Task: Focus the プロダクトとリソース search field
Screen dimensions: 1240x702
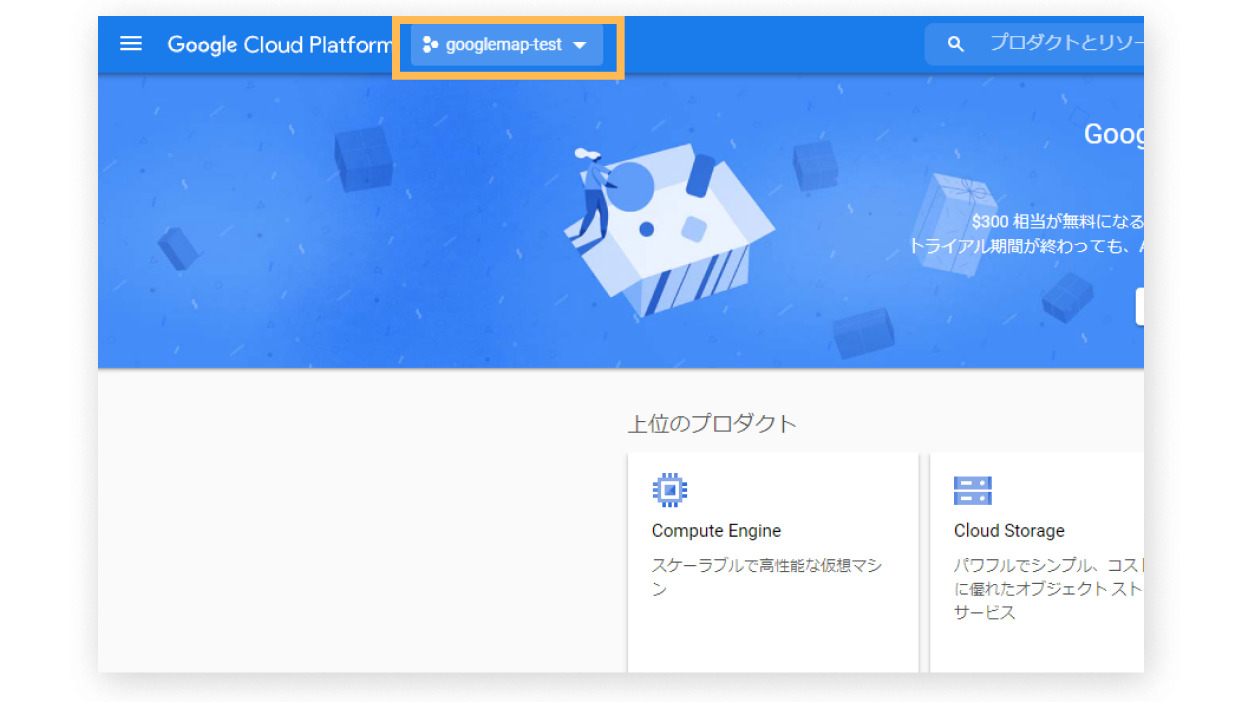Action: point(1064,44)
